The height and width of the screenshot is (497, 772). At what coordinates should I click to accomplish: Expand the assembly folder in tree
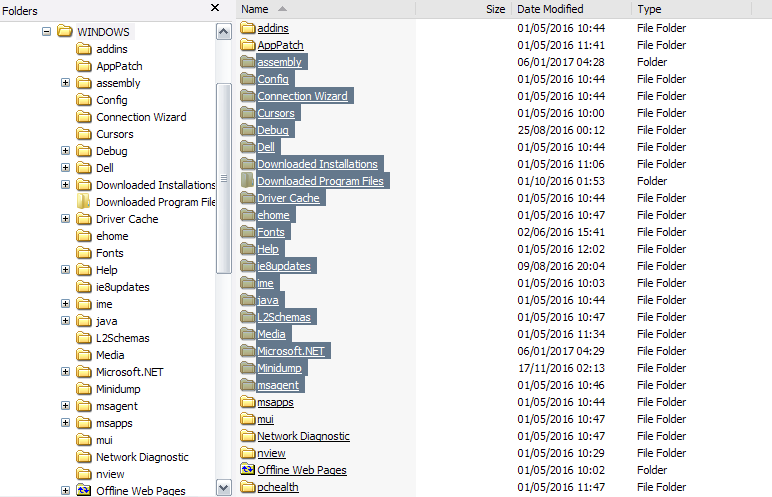point(65,82)
